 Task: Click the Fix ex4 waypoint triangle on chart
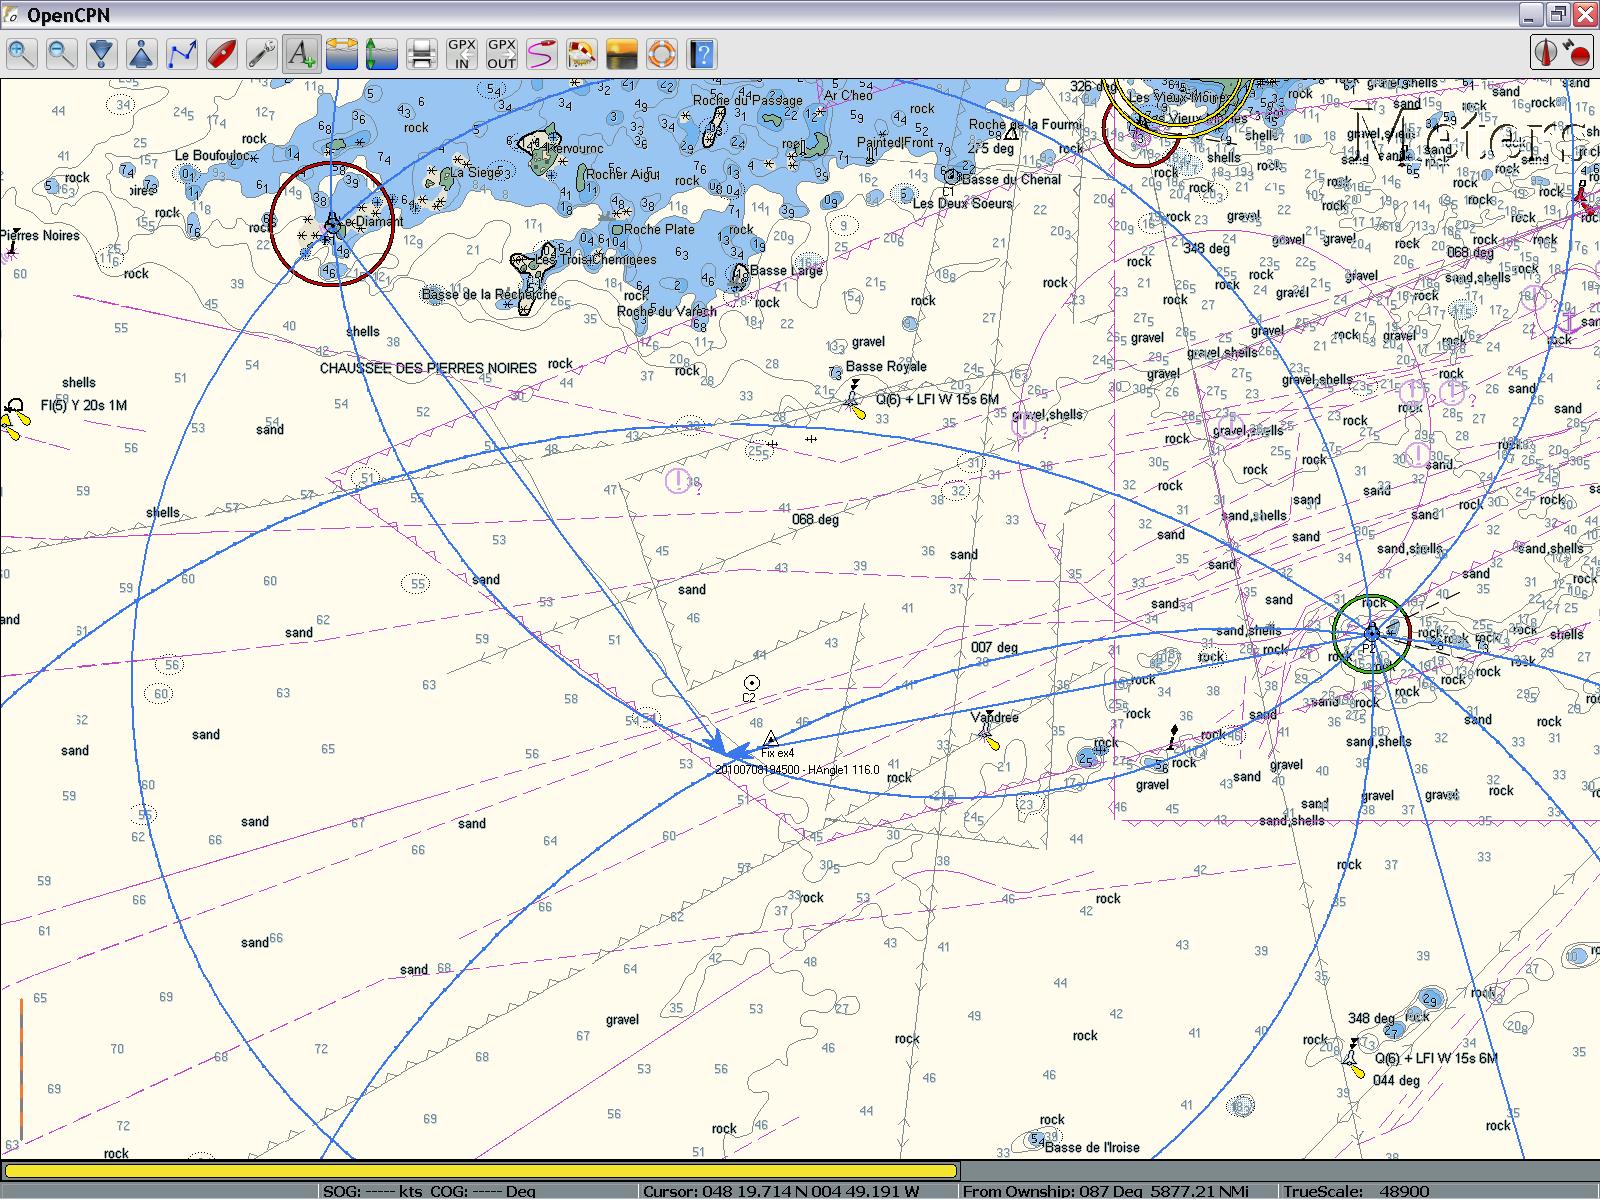pyautogui.click(x=770, y=740)
